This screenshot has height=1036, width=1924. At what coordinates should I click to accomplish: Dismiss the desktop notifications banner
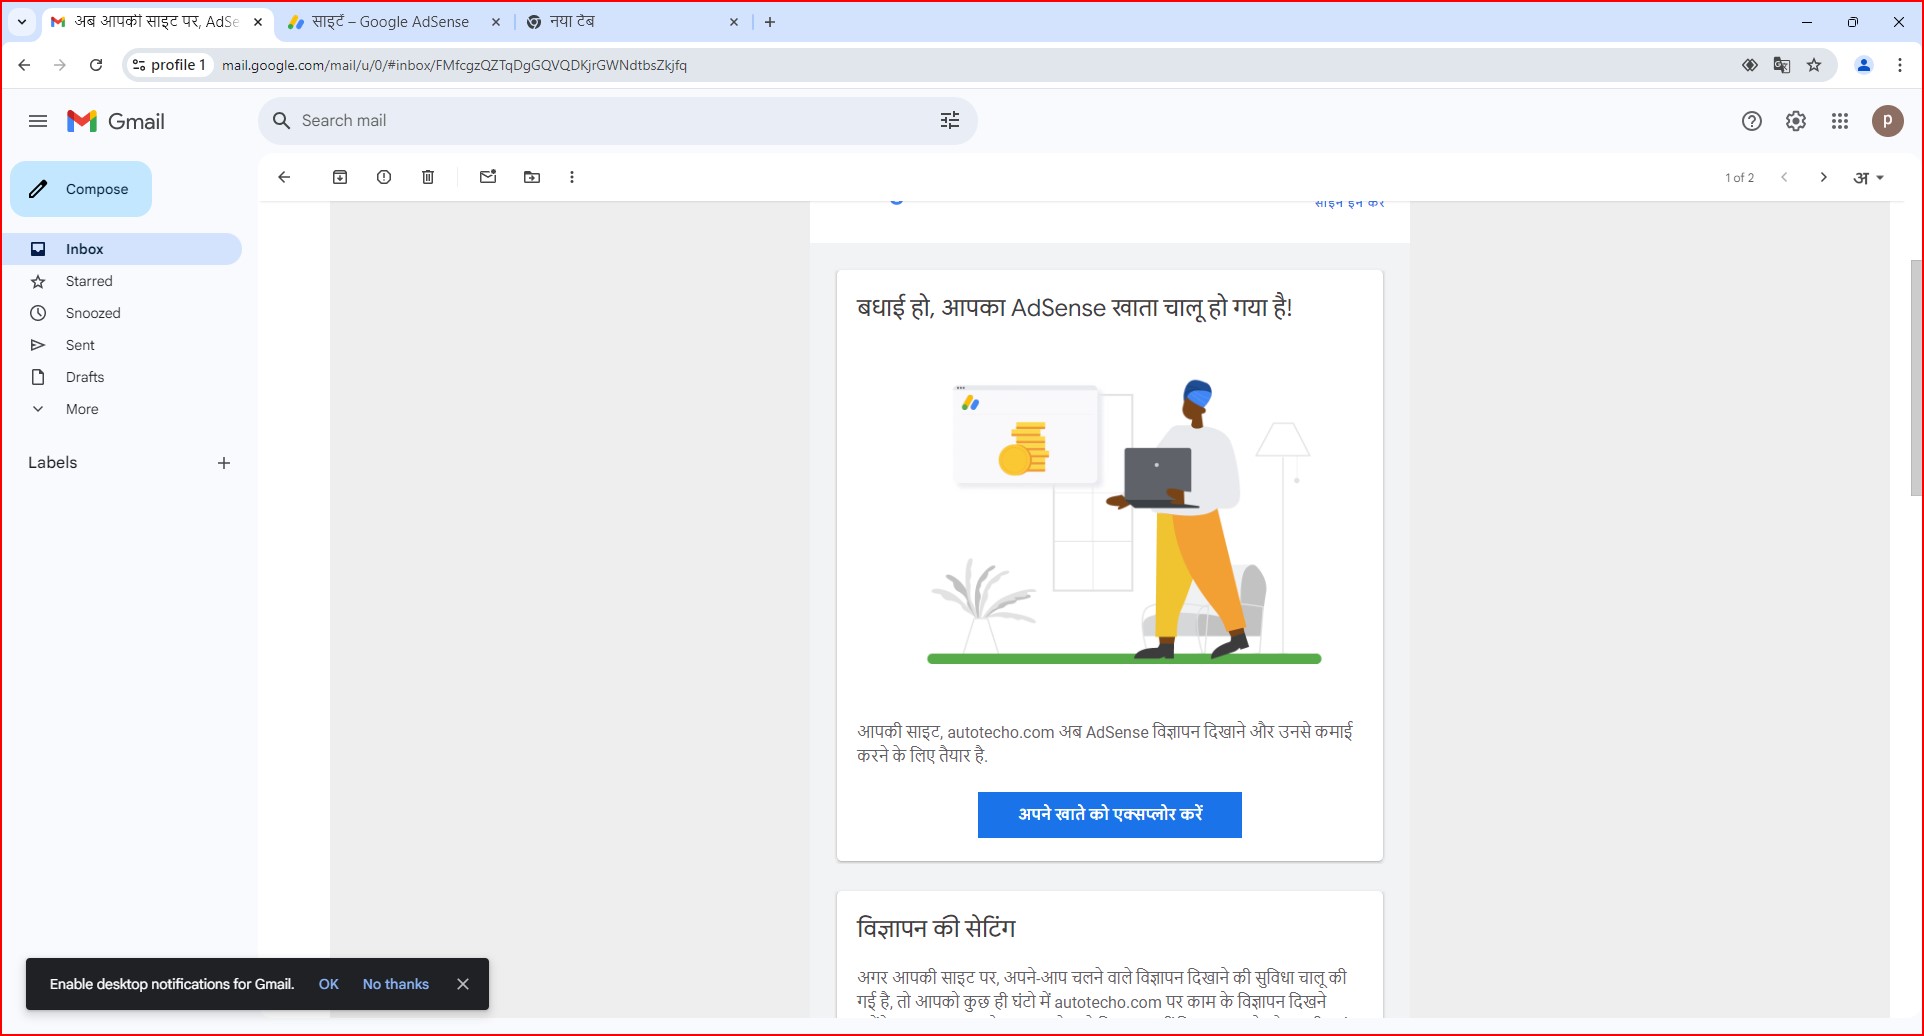(x=463, y=984)
